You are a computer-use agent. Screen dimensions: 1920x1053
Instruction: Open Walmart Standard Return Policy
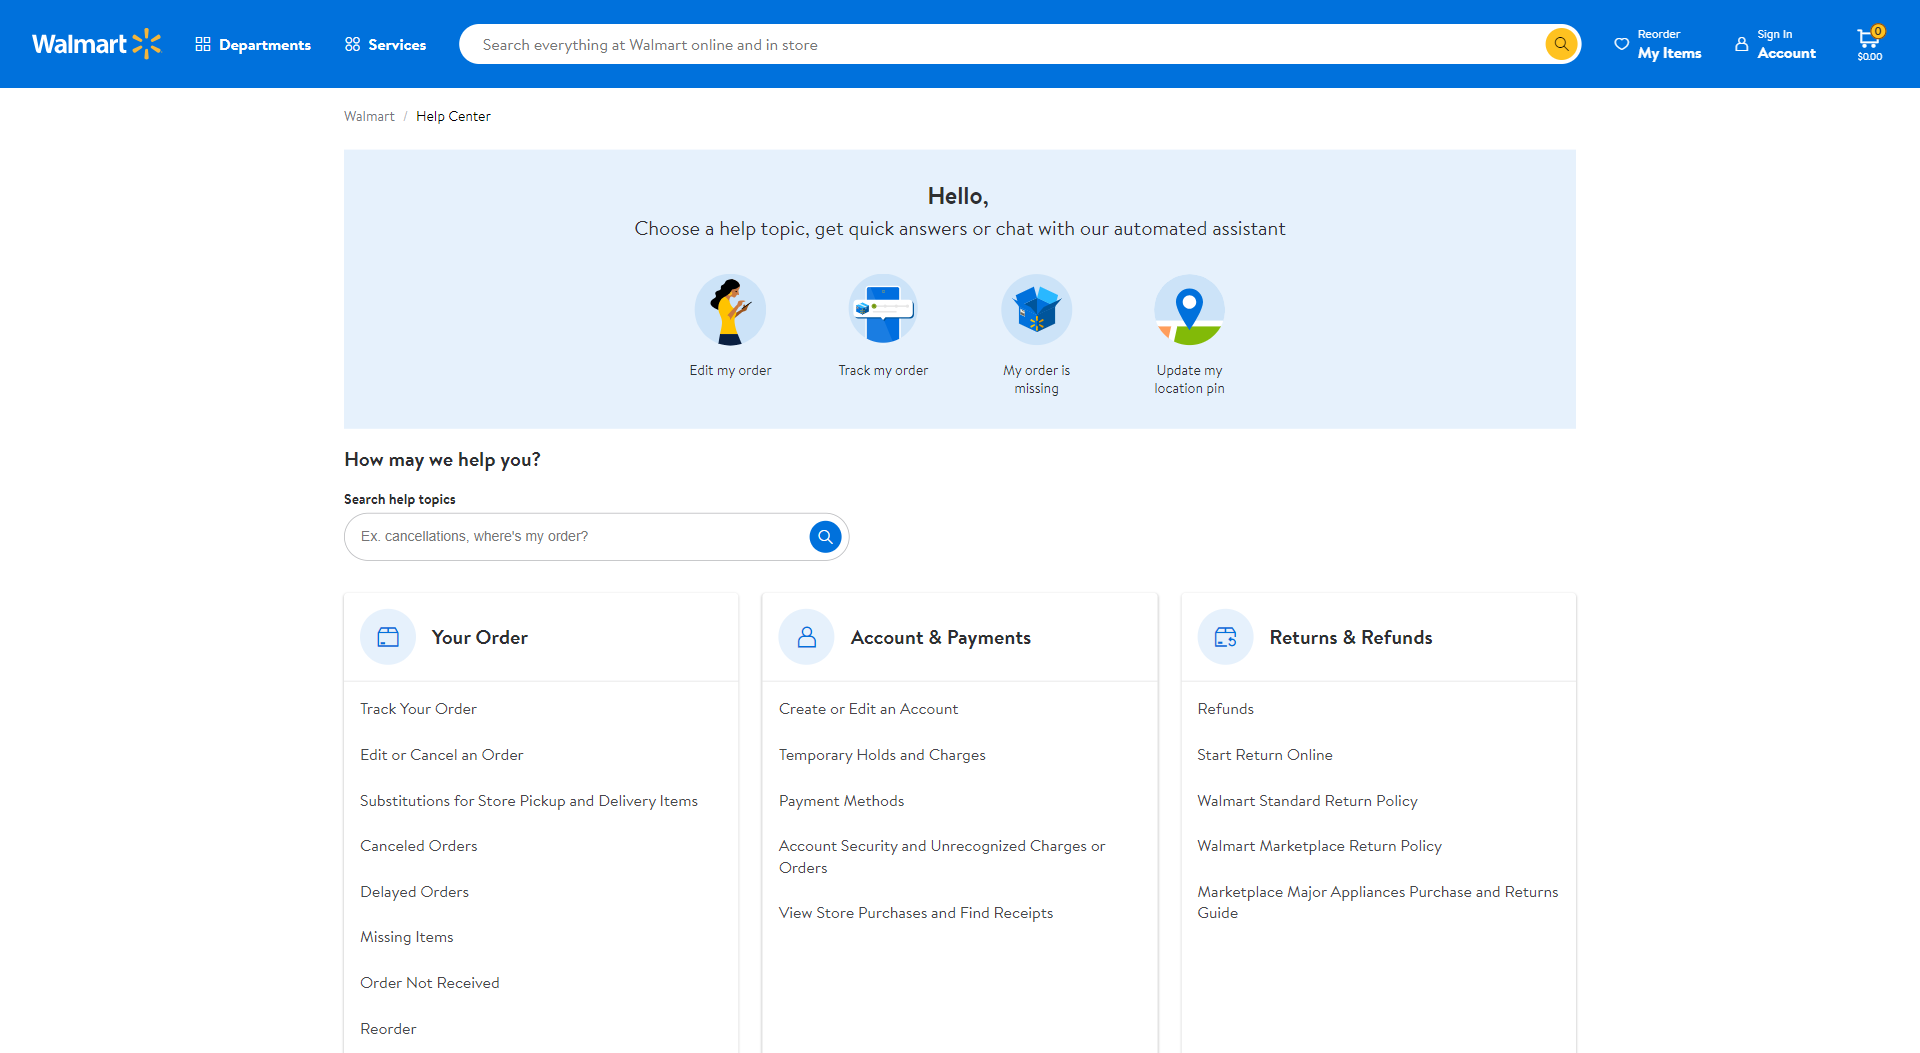point(1307,801)
